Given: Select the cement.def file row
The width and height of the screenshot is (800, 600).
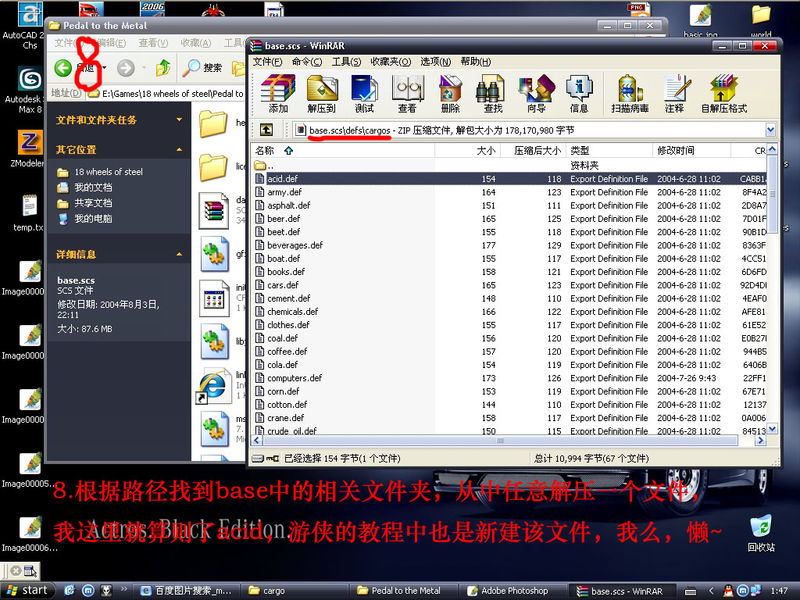Looking at the screenshot, I should pos(509,298).
